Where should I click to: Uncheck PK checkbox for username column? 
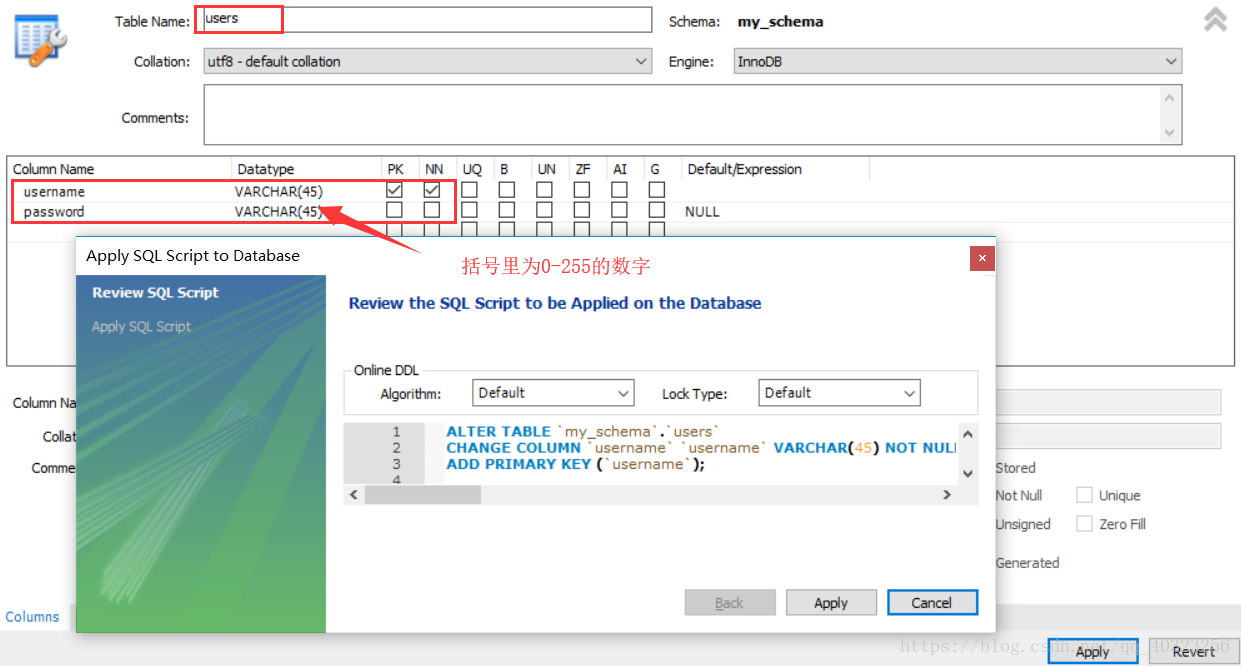pos(395,189)
